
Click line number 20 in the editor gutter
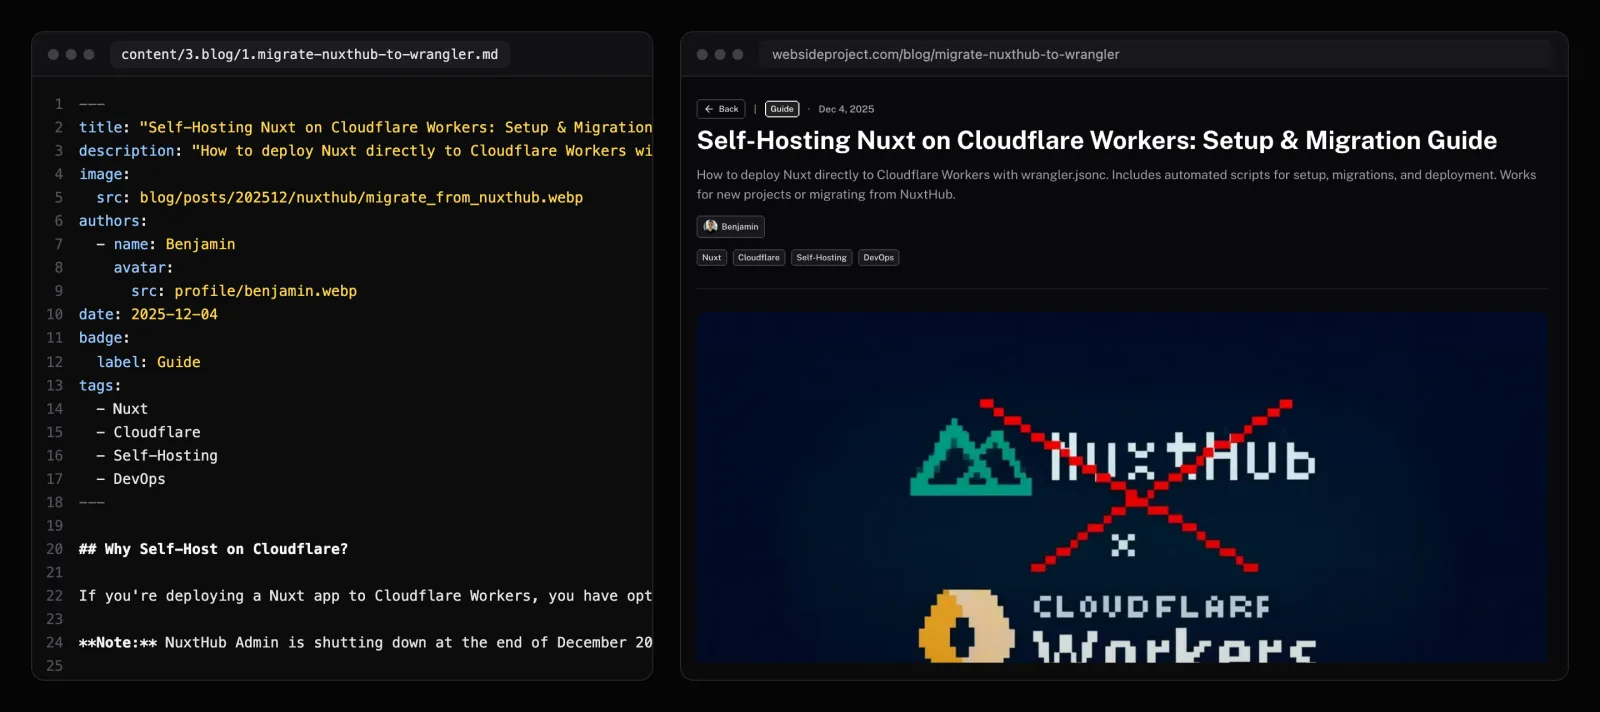pos(54,549)
